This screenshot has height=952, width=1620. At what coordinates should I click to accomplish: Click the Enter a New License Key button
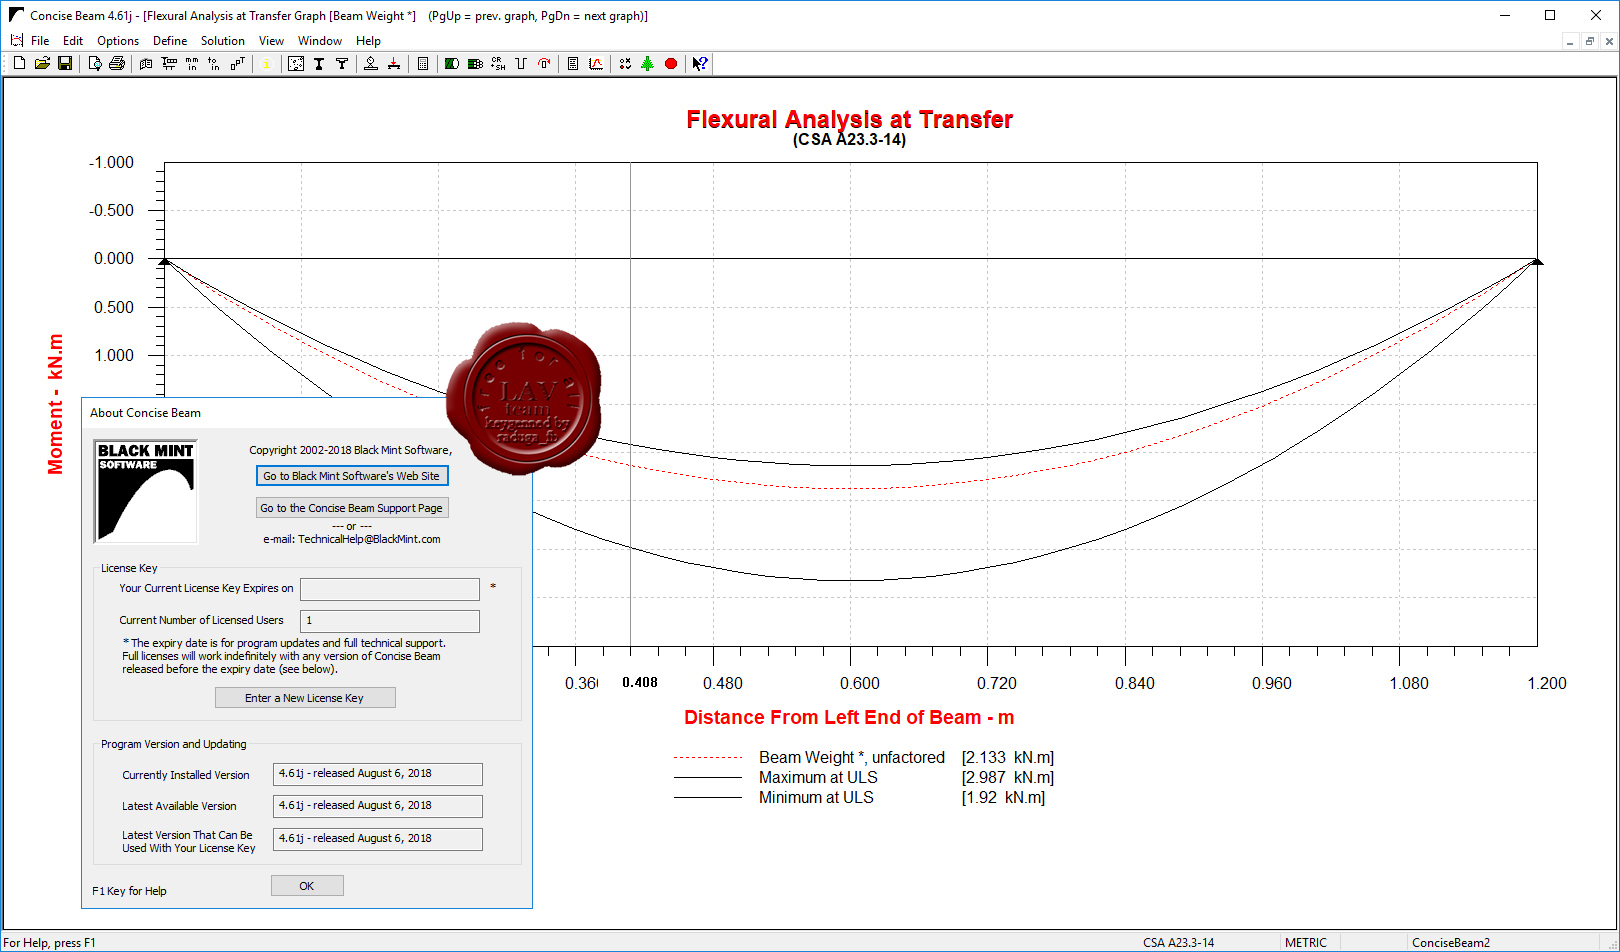click(305, 698)
